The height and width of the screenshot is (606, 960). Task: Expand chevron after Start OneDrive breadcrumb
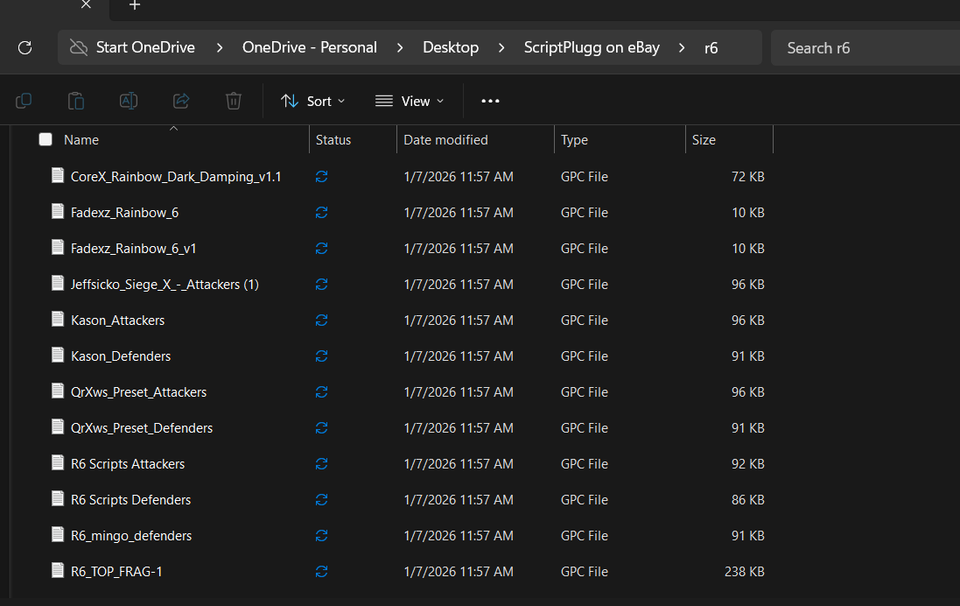(x=219, y=48)
